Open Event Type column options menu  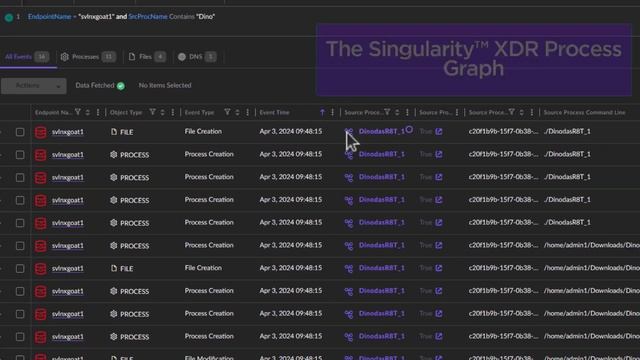(247, 112)
